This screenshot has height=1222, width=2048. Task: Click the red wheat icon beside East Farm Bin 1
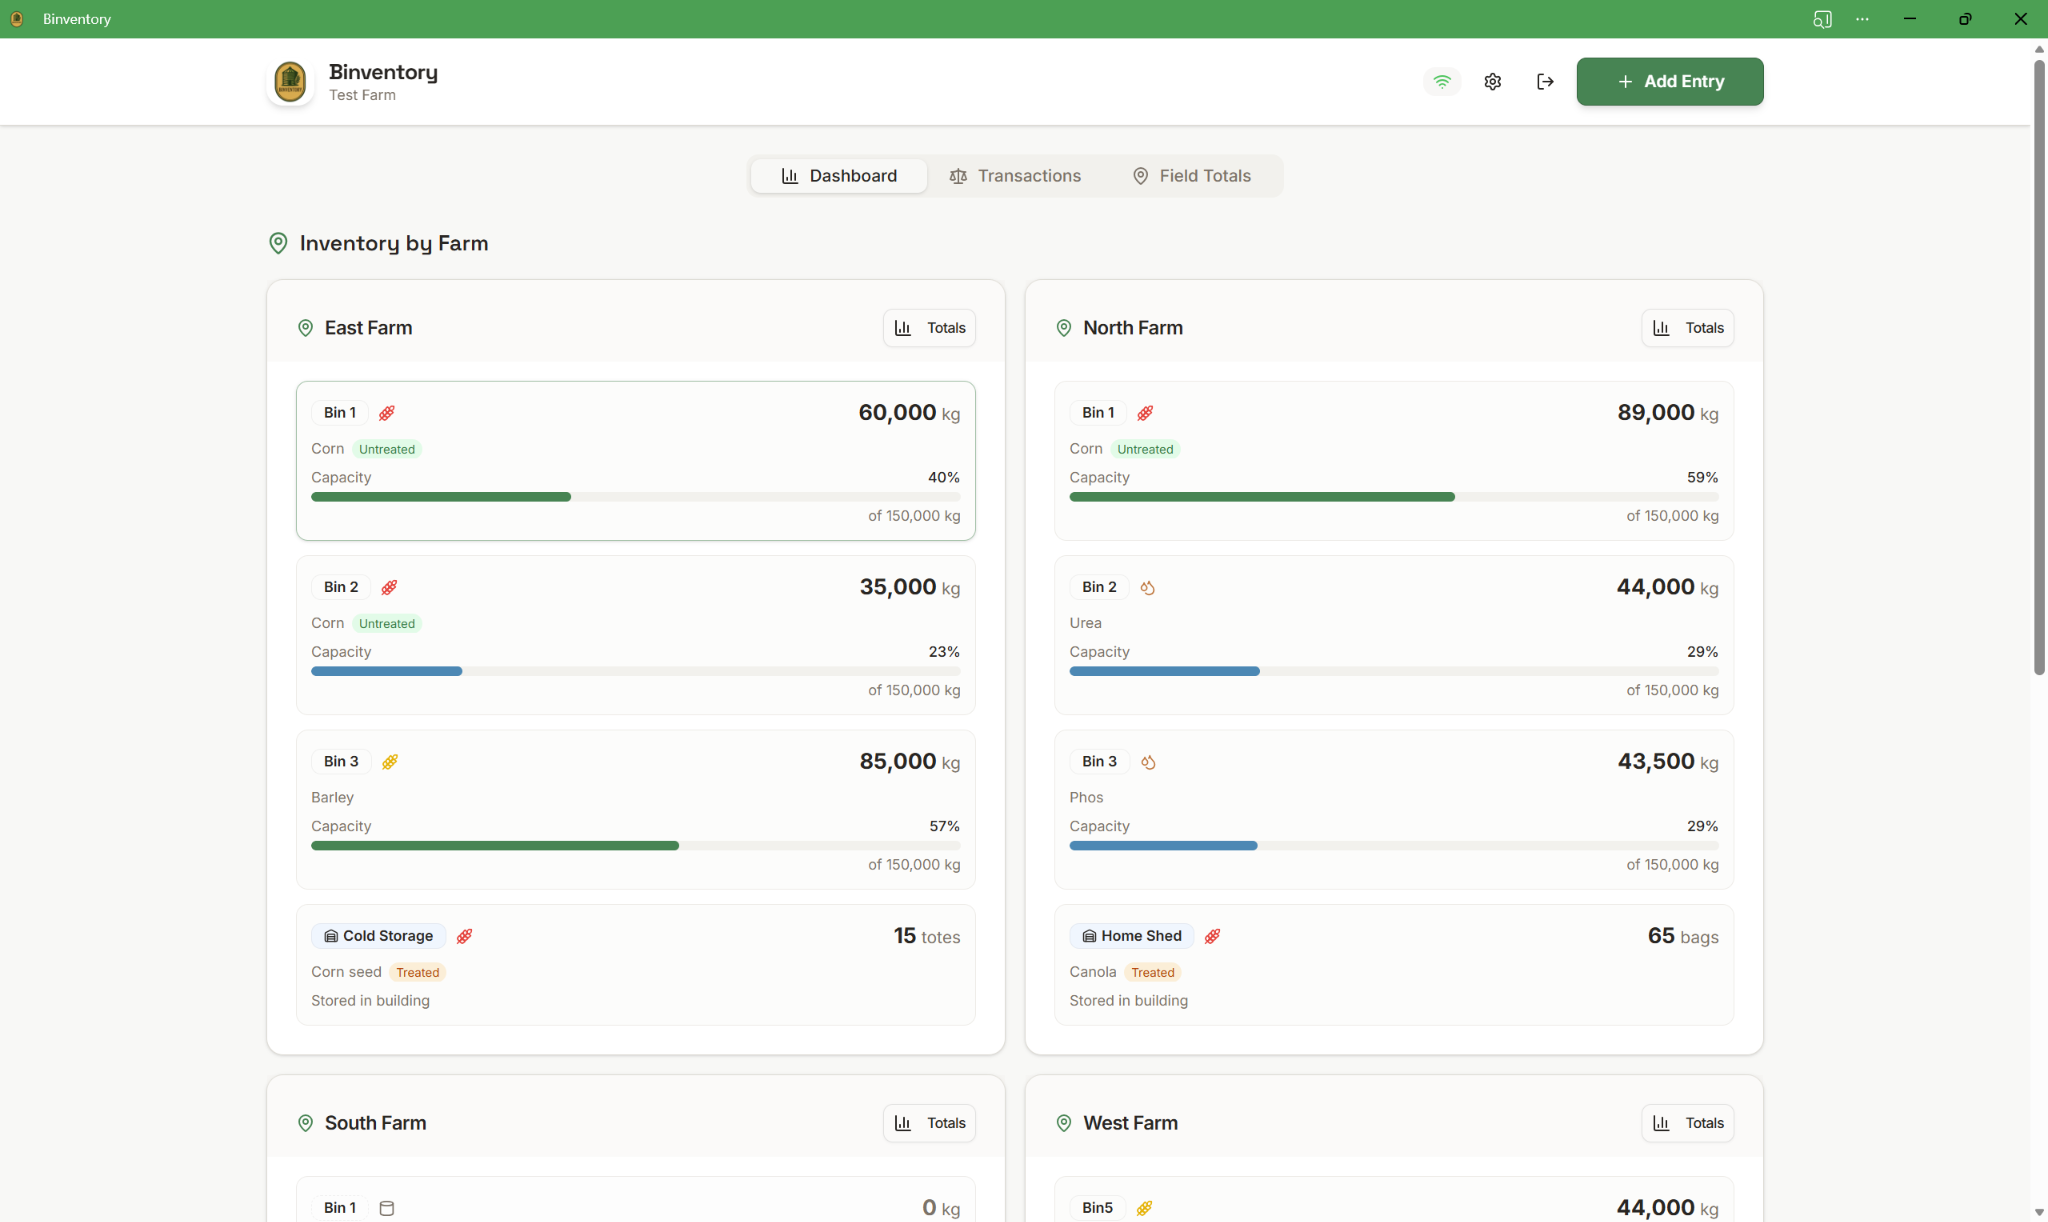tap(386, 412)
